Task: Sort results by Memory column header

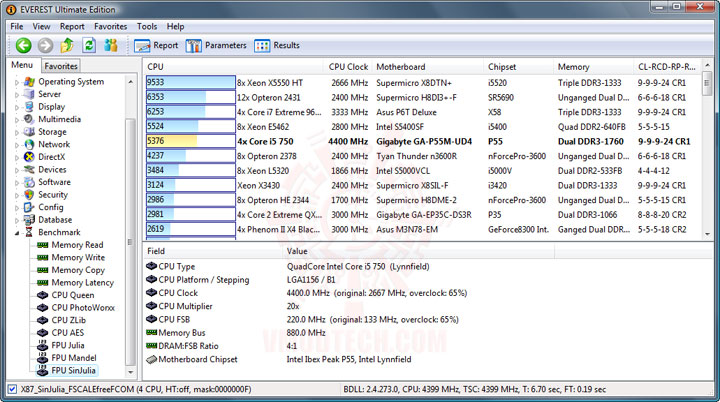Action: coord(594,67)
